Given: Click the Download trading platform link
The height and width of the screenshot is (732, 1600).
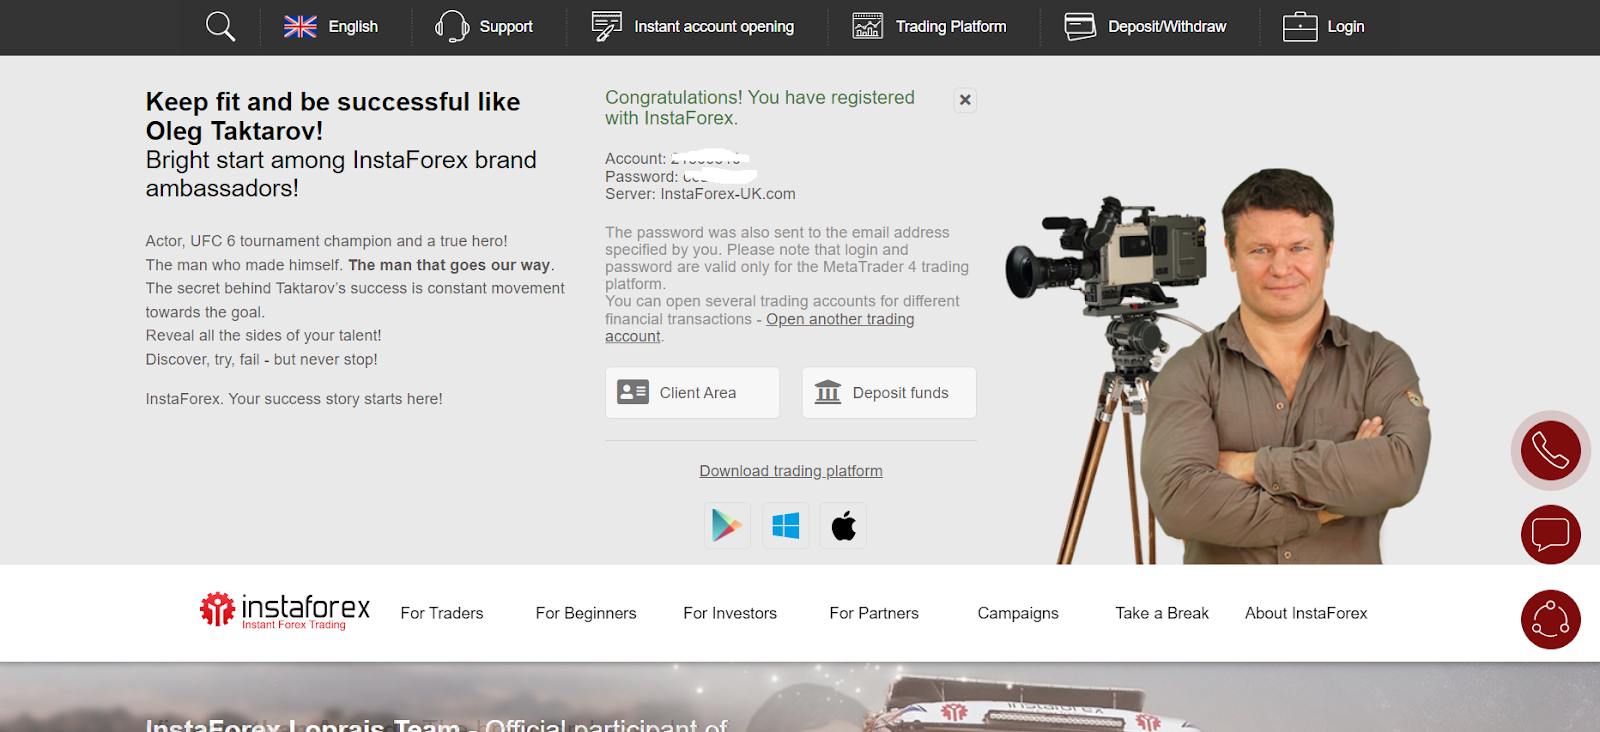Looking at the screenshot, I should click(791, 471).
